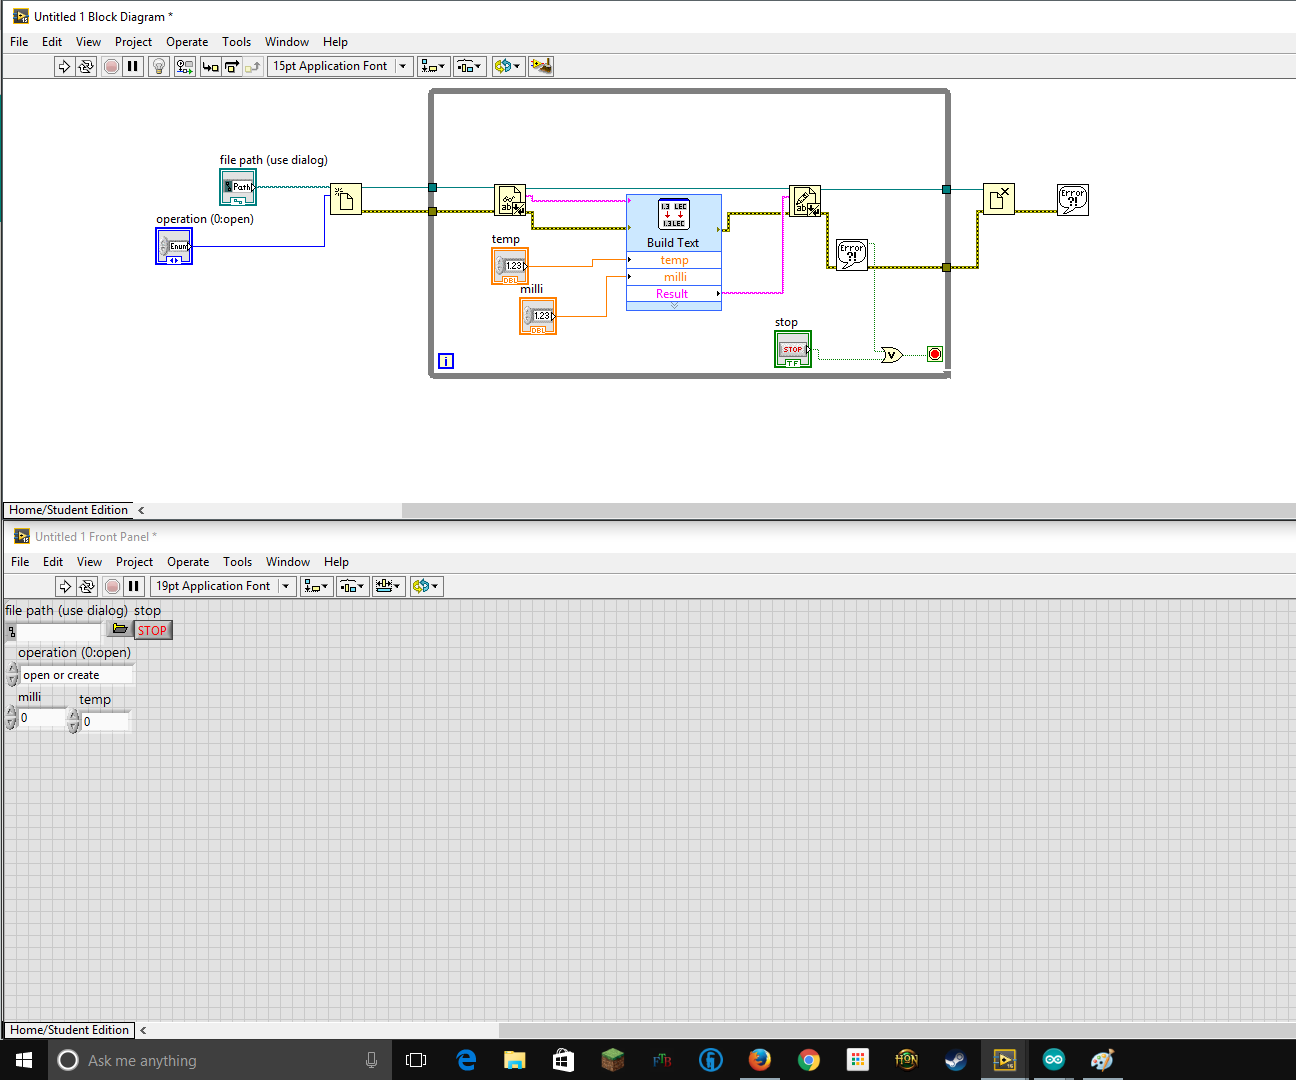The image size is (1296, 1080).
Task: Pause execution on the front panel toolbar
Action: [134, 586]
